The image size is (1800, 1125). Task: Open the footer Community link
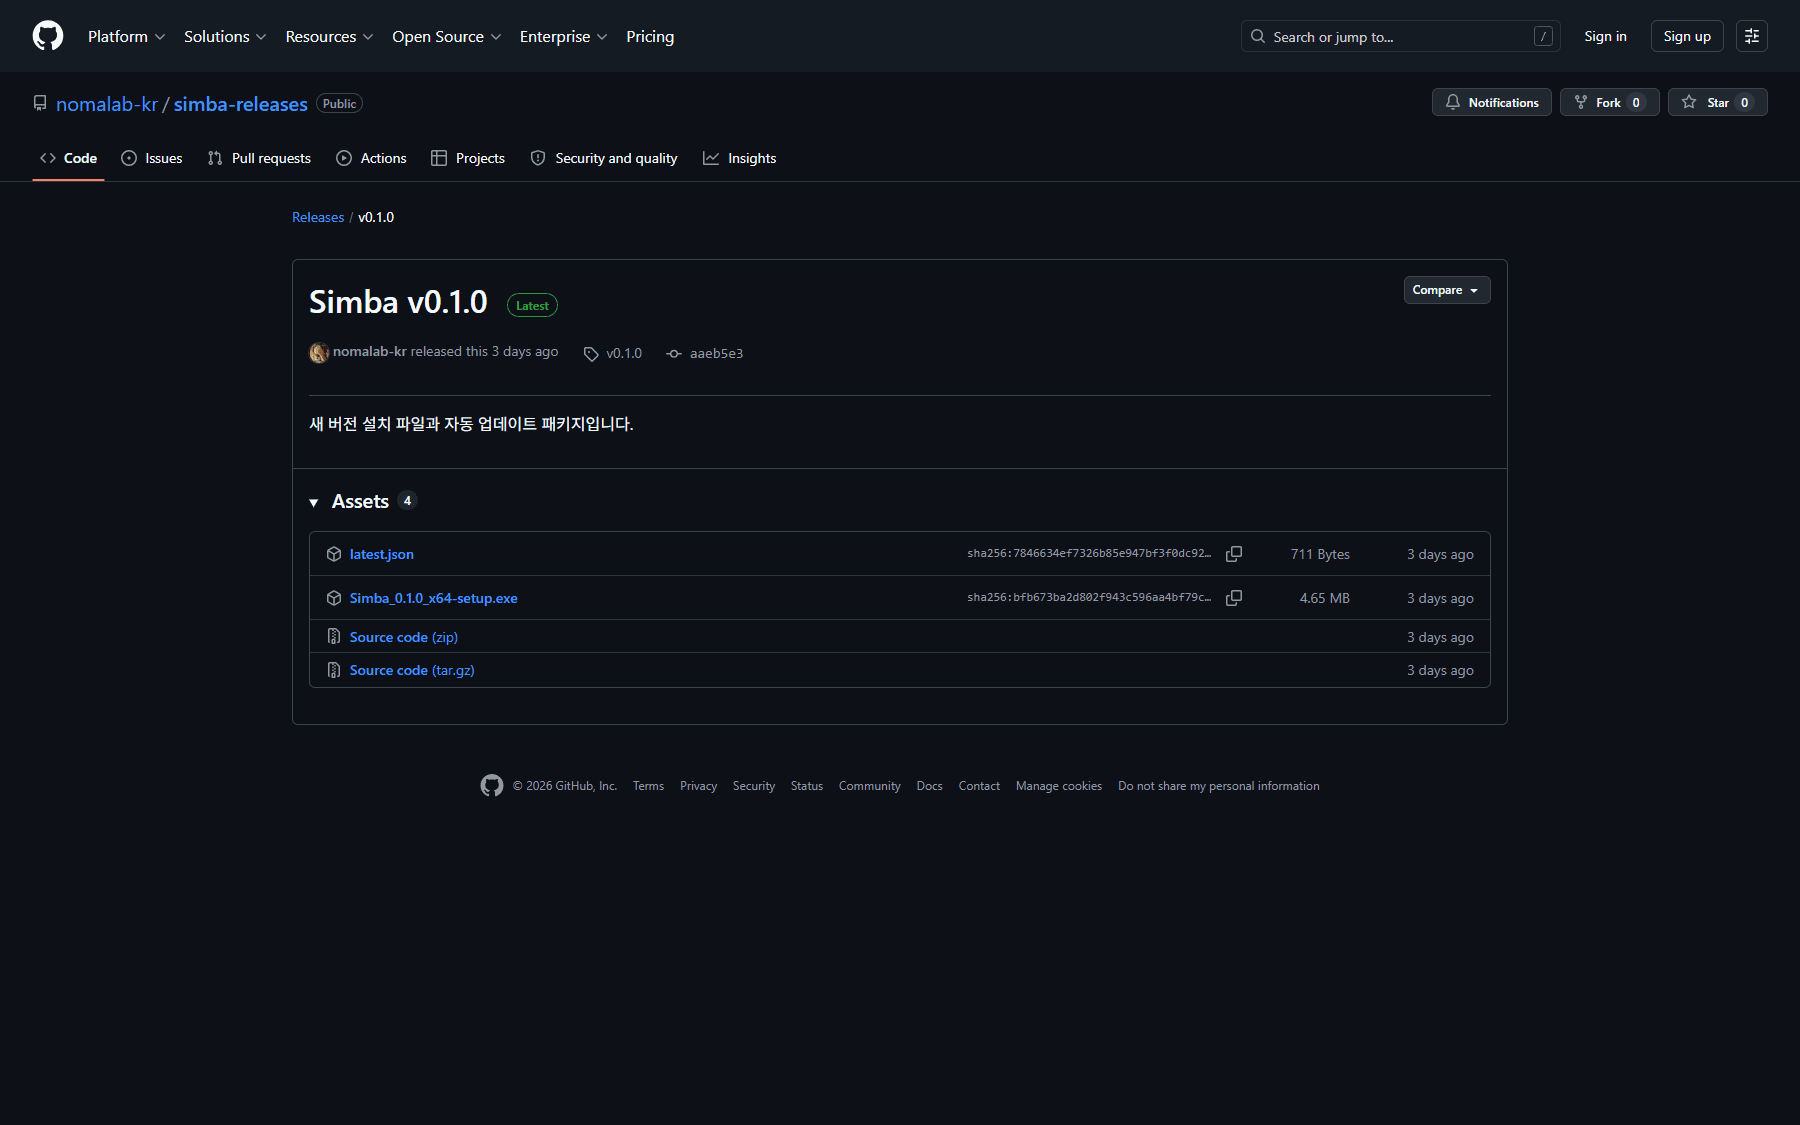click(870, 786)
